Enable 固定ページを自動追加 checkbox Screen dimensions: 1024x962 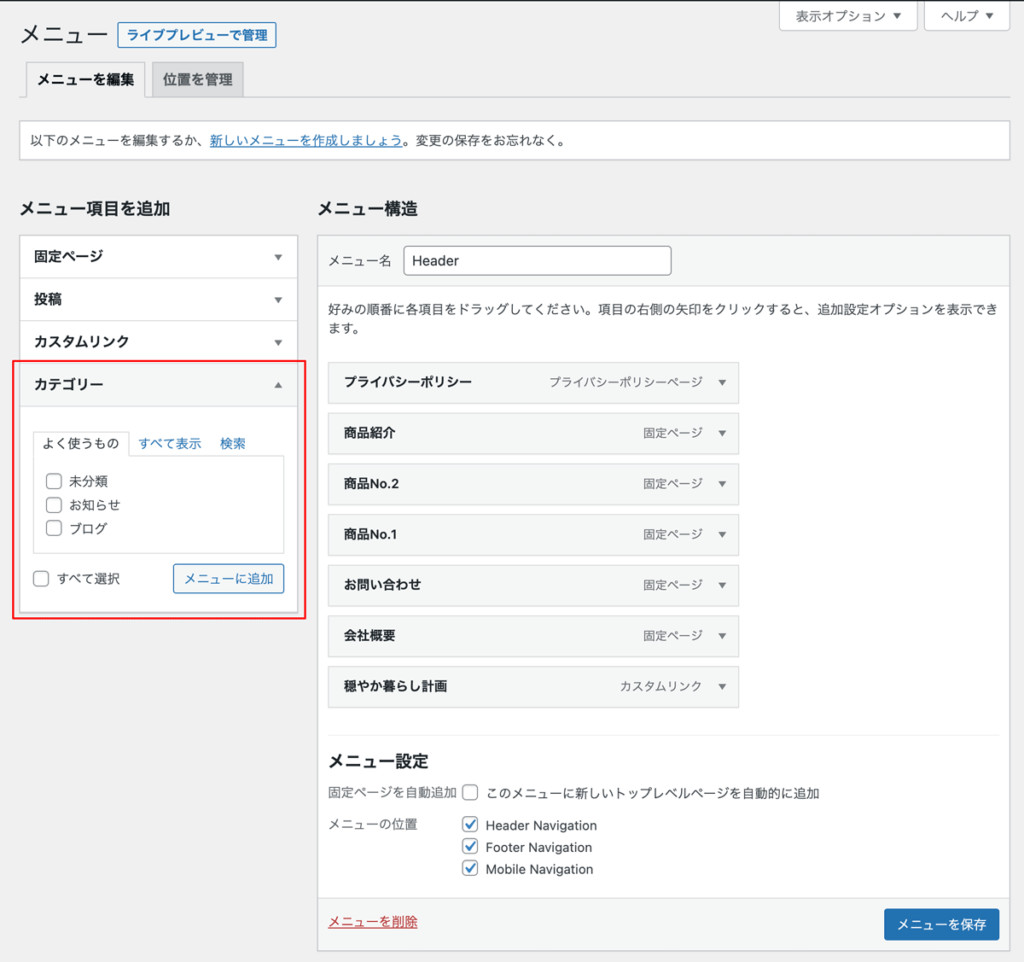click(x=470, y=793)
